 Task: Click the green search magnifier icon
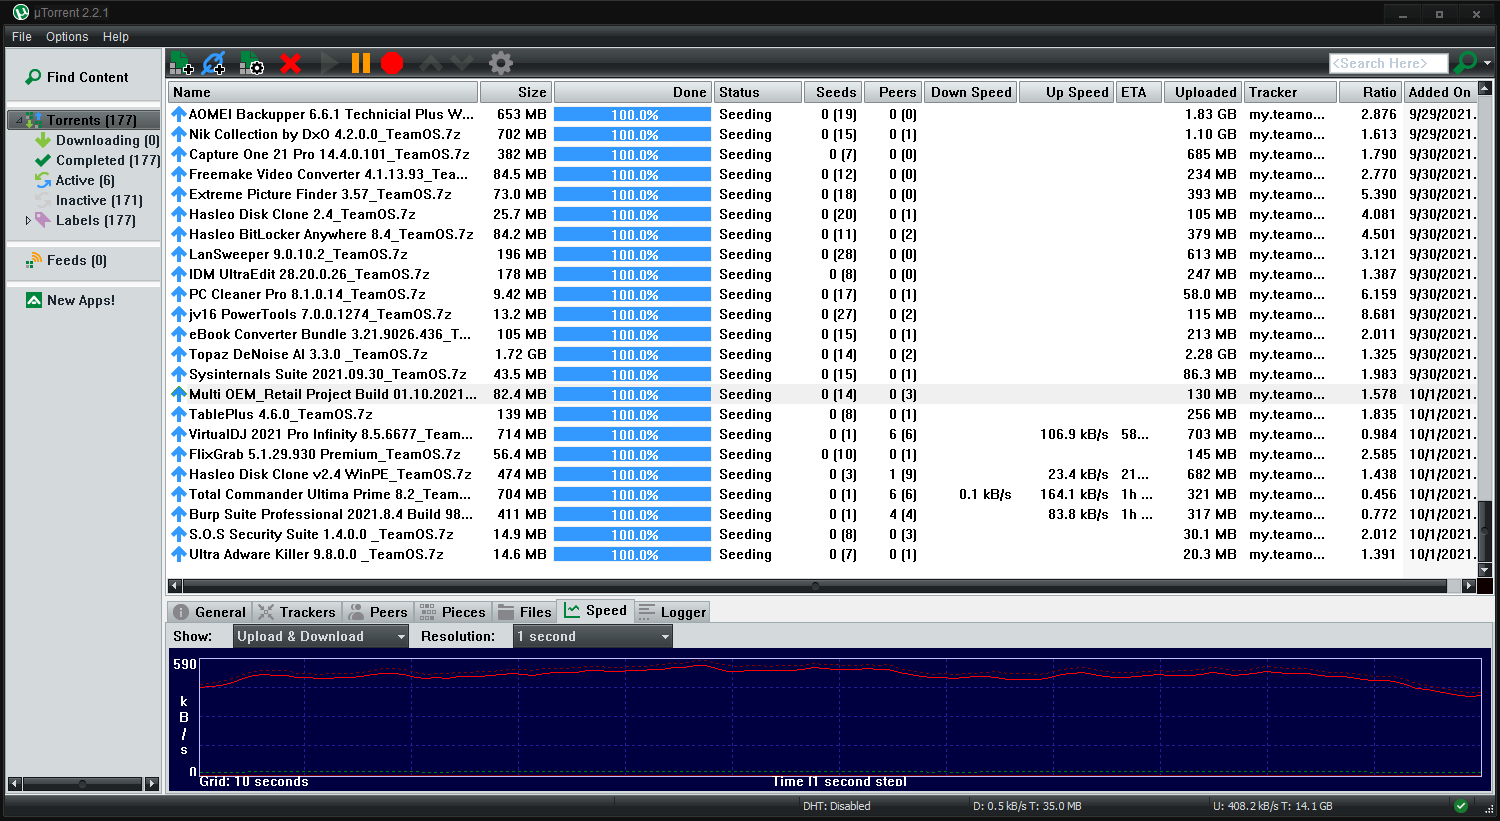(x=1465, y=63)
